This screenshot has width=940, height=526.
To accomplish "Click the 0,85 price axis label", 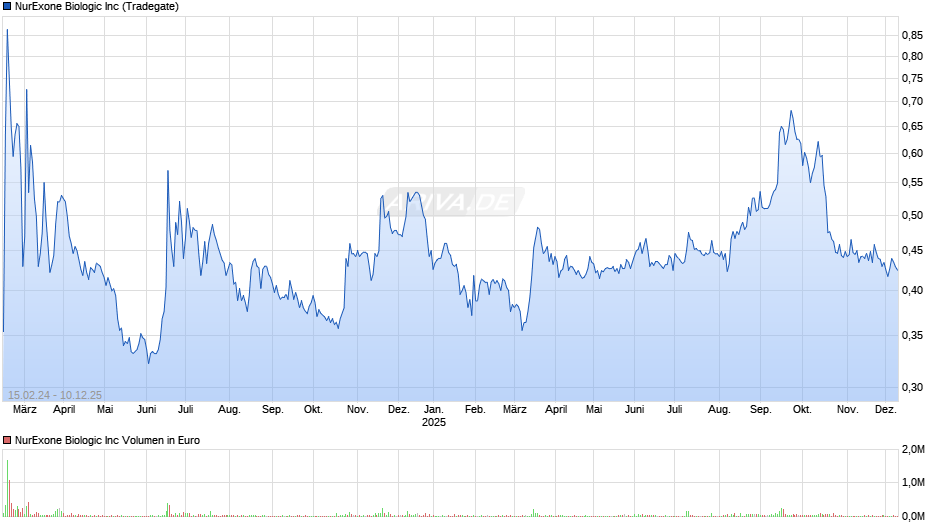I will (912, 35).
